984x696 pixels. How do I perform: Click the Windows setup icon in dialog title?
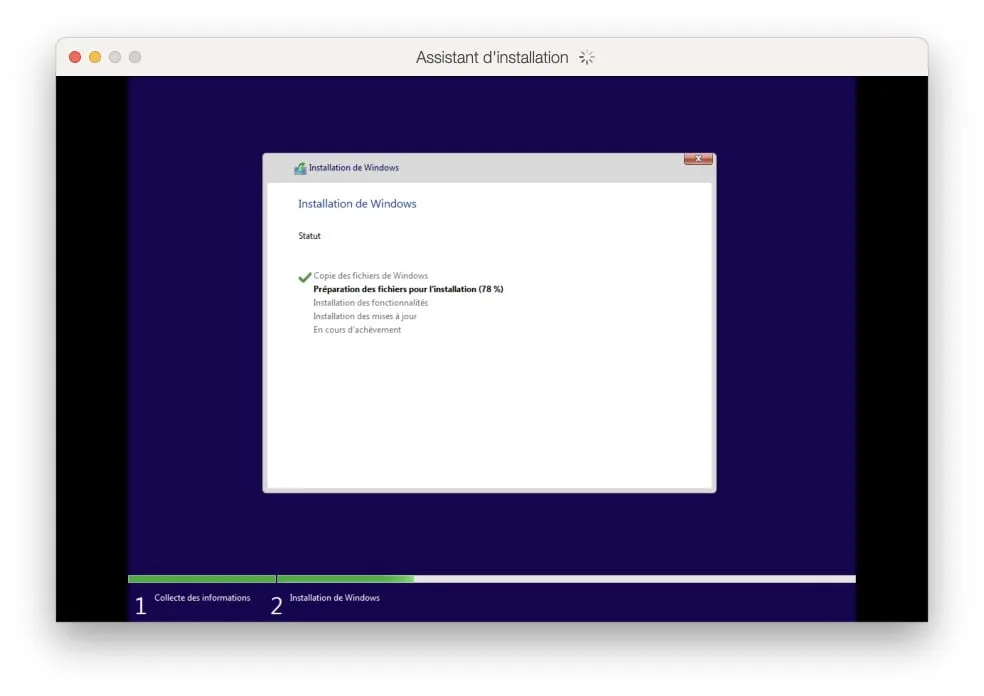(300, 168)
